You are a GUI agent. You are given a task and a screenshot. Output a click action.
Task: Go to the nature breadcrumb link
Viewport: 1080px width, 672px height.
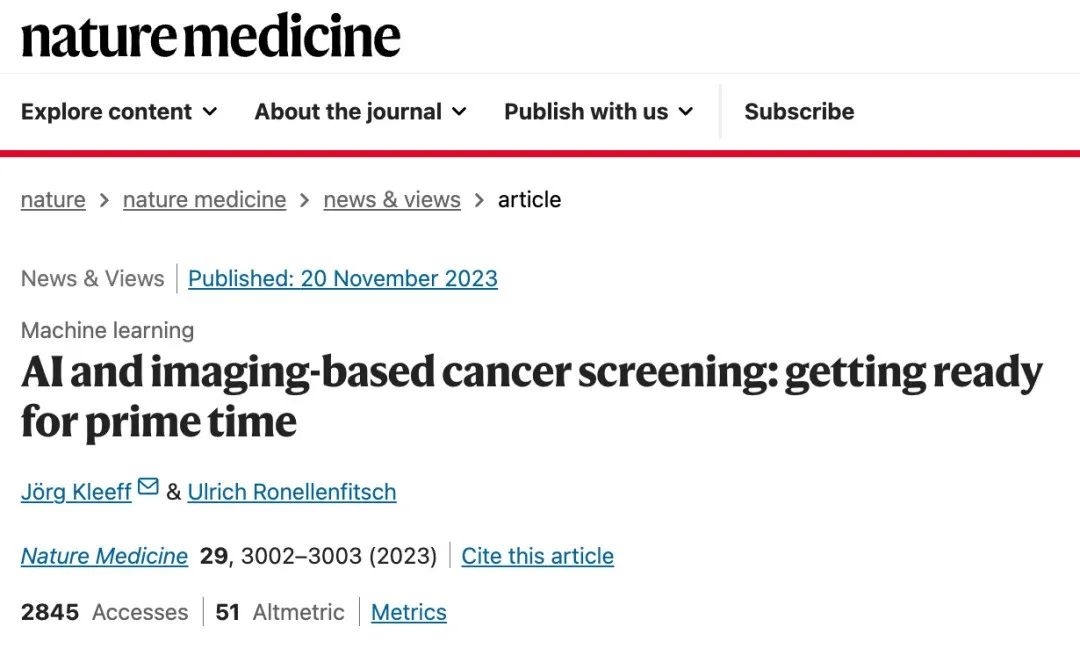53,200
